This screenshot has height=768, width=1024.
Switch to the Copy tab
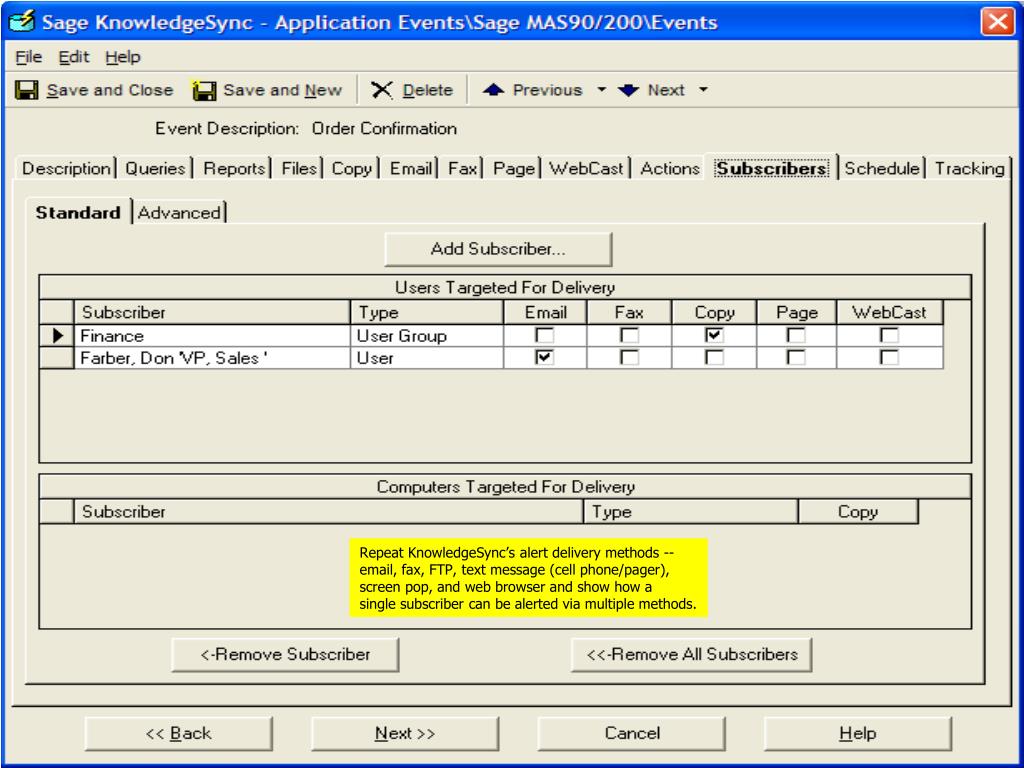pos(351,168)
